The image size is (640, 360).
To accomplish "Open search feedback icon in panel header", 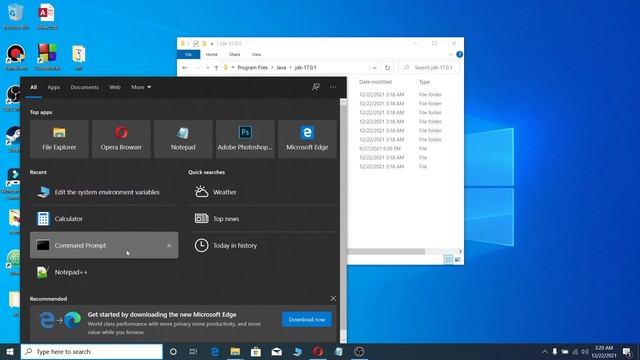I will click(316, 87).
